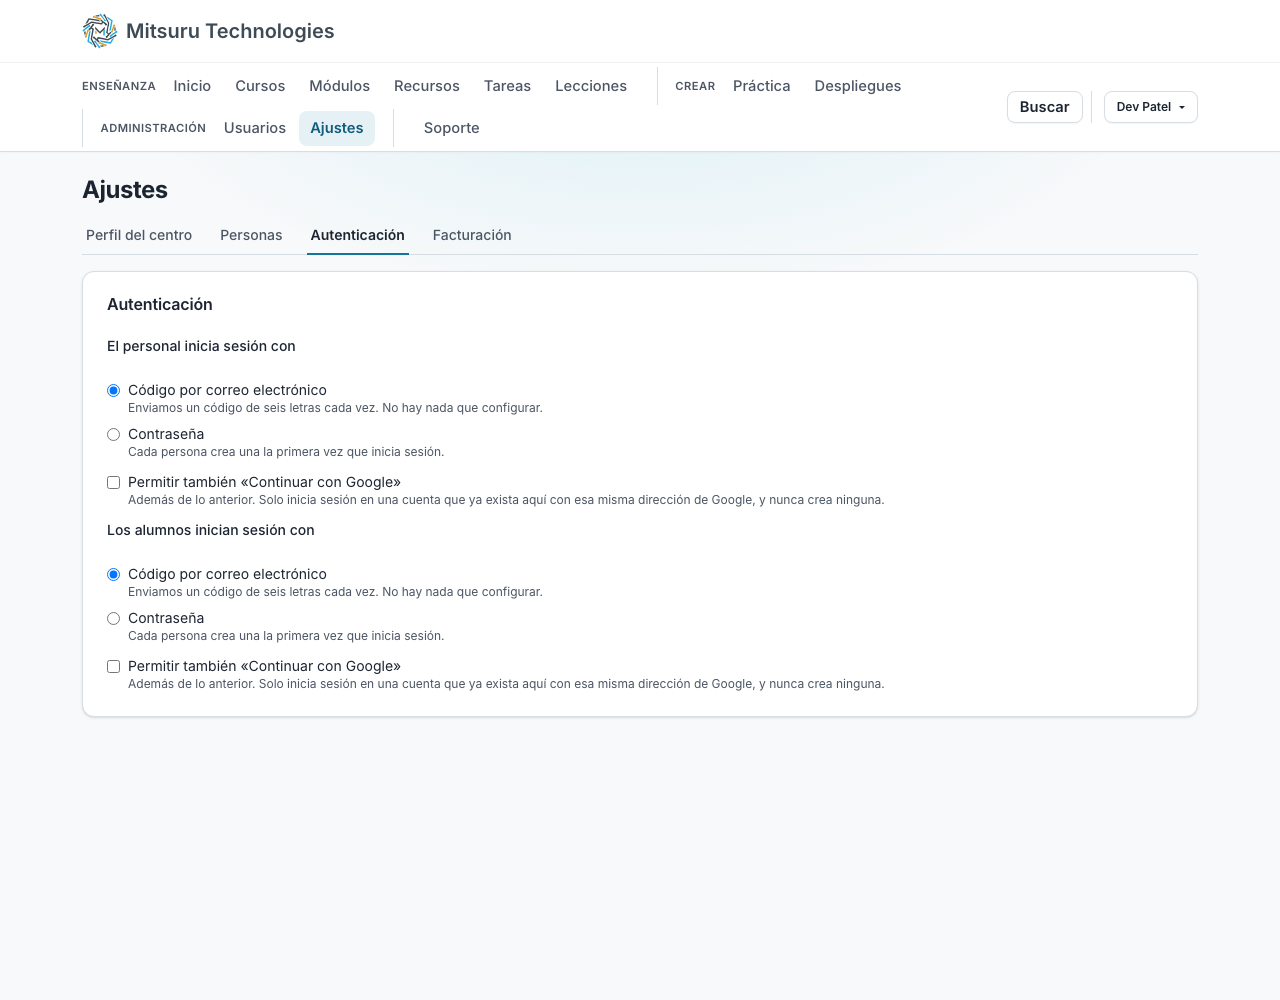Switch to the Personas tab
This screenshot has height=1000, width=1280.
pos(251,235)
